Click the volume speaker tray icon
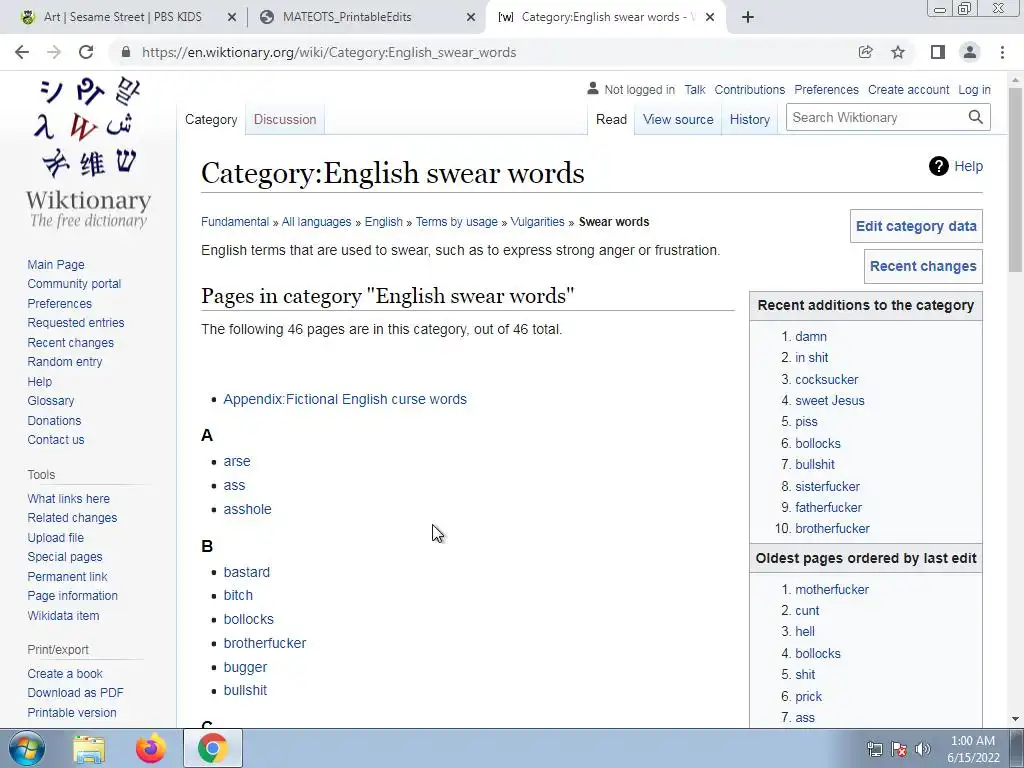Image resolution: width=1024 pixels, height=768 pixels. coord(923,749)
